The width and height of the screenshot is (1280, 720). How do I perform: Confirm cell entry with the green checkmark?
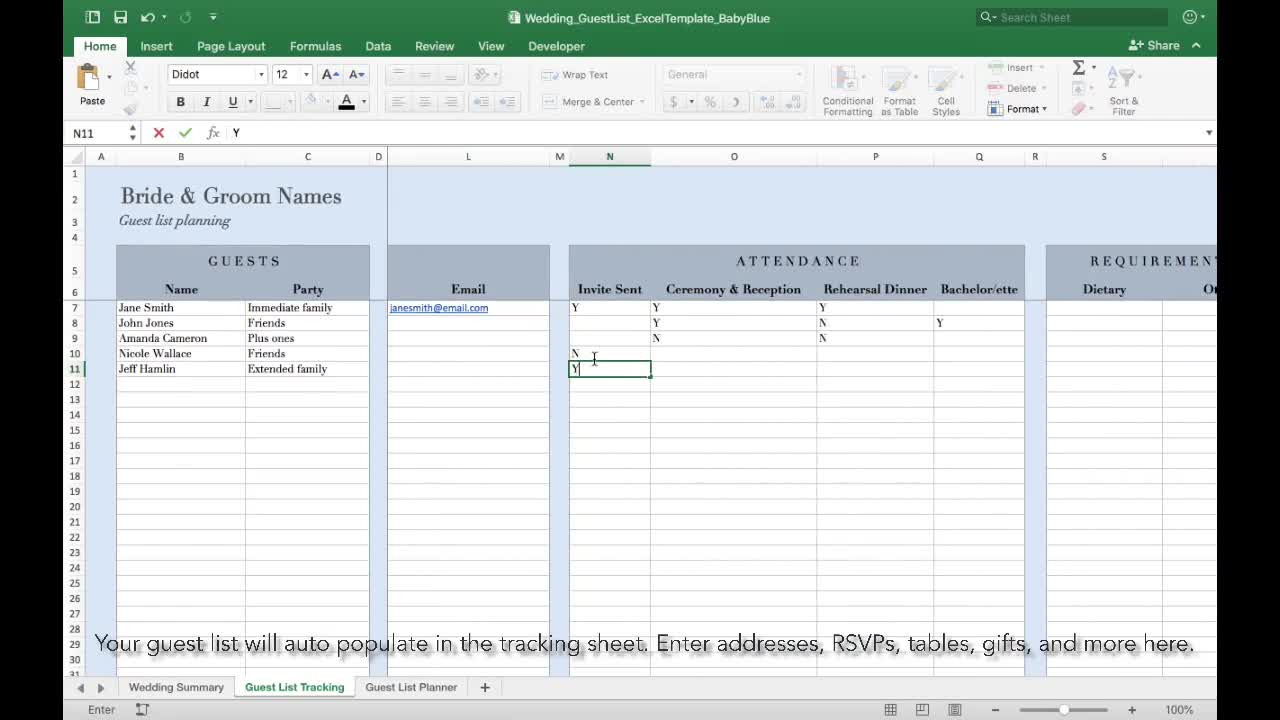[184, 132]
